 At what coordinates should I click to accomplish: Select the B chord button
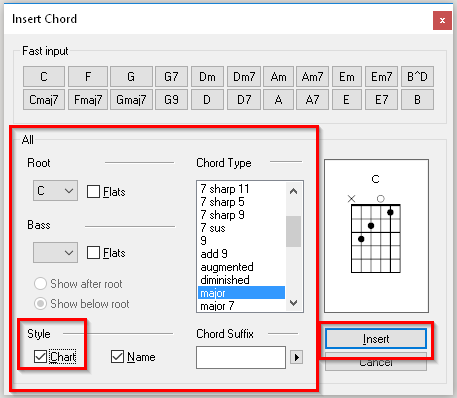(417, 99)
